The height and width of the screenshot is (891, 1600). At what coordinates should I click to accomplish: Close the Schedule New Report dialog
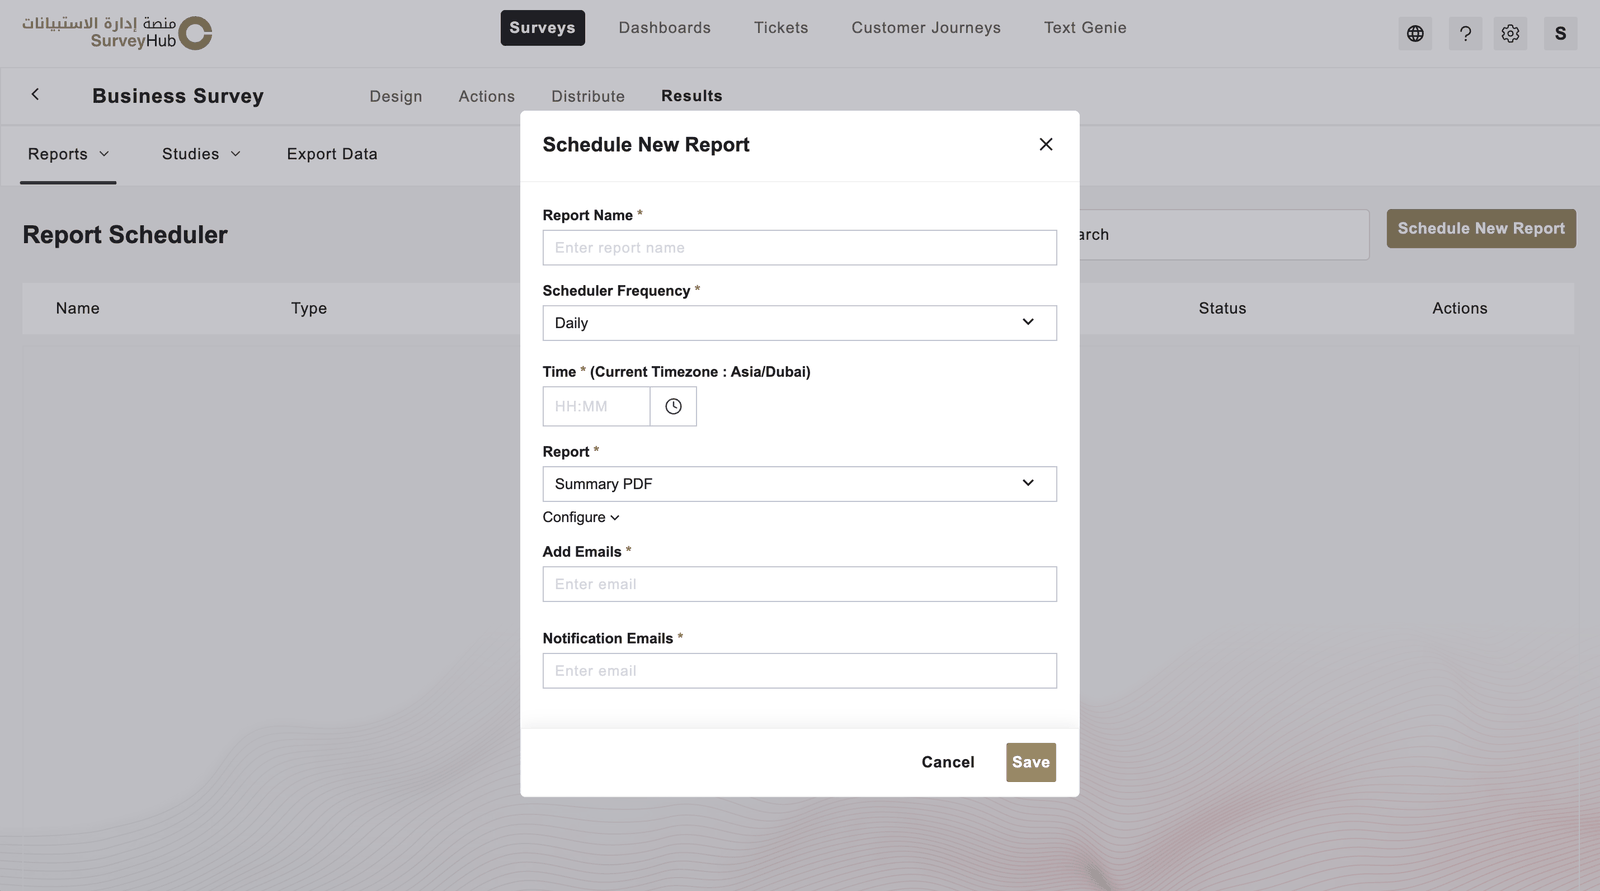(1046, 144)
